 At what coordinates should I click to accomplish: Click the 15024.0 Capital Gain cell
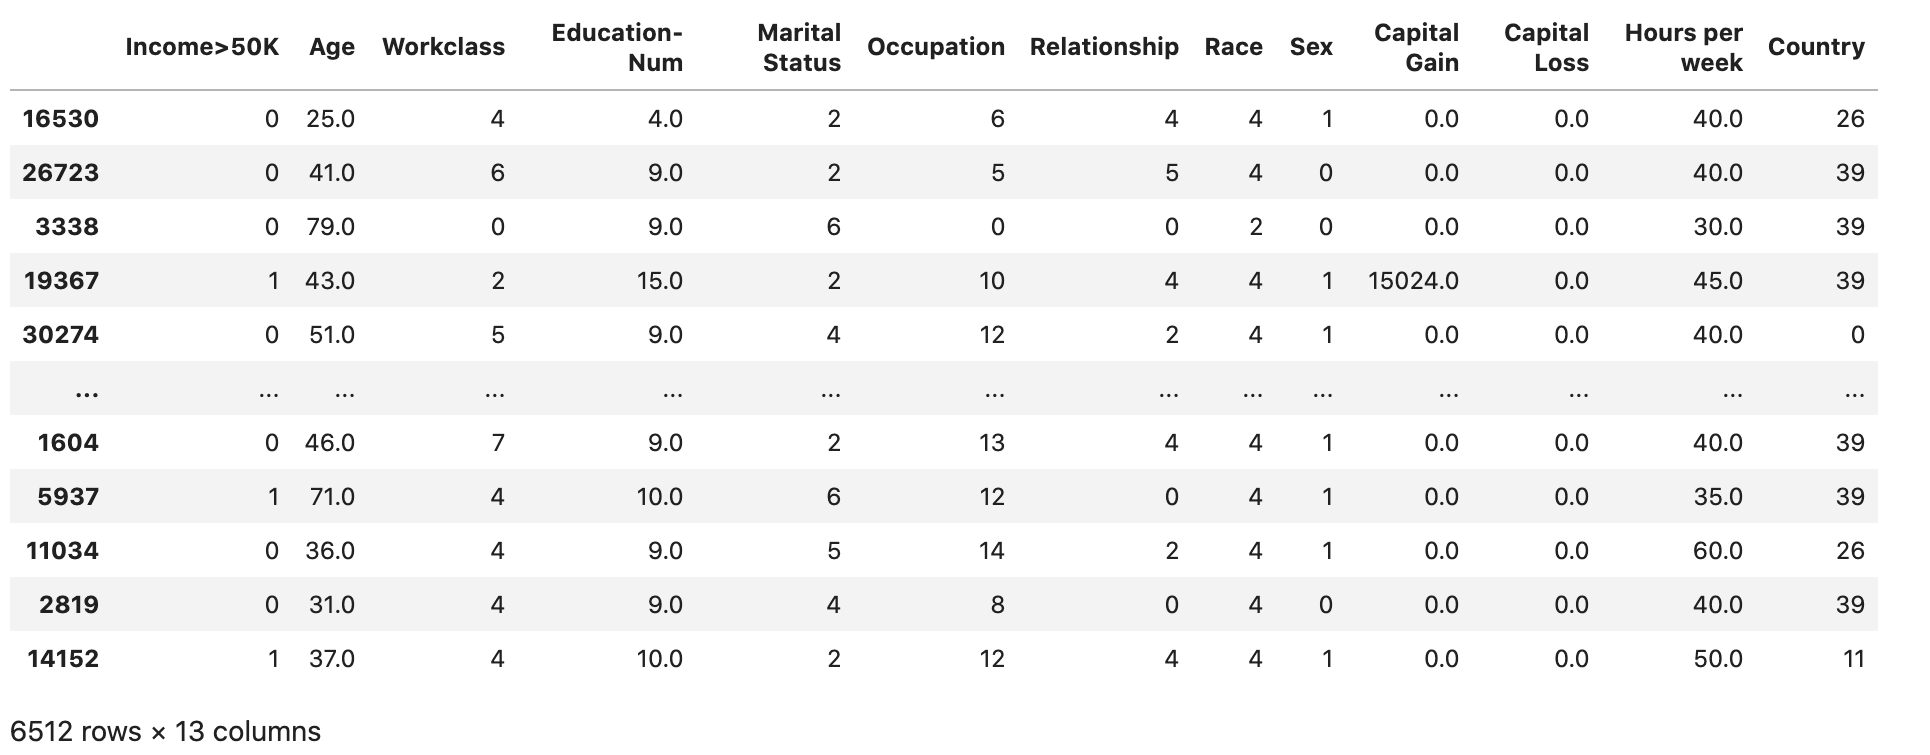pyautogui.click(x=1413, y=281)
